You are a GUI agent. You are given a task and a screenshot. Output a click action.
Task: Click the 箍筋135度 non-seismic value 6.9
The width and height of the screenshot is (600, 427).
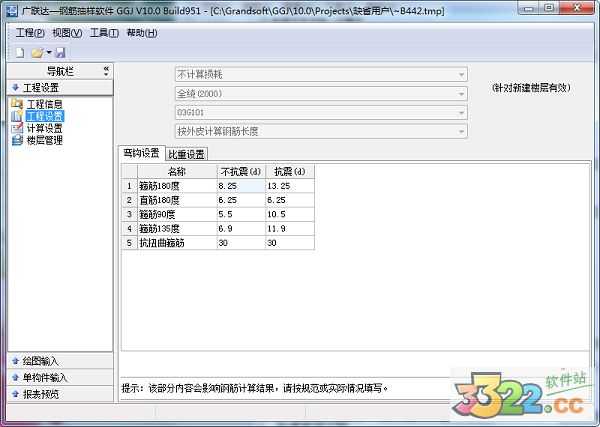click(x=241, y=228)
